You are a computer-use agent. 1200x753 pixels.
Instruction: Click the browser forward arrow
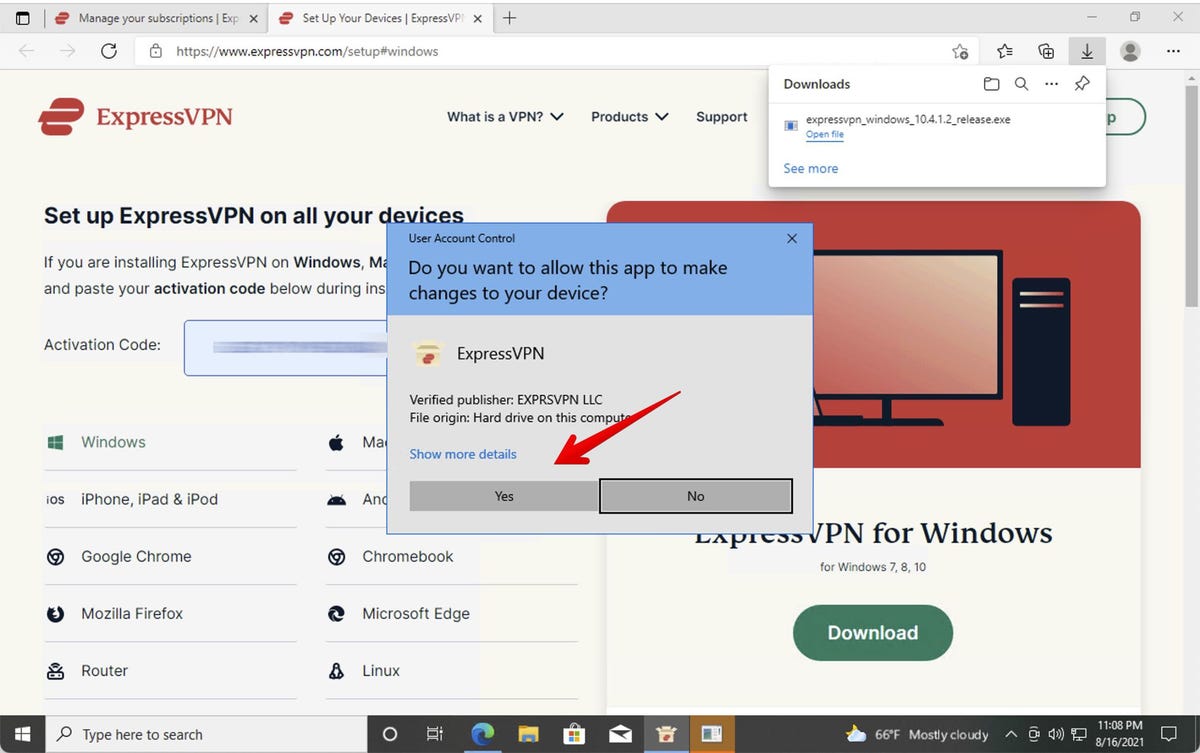coord(68,51)
